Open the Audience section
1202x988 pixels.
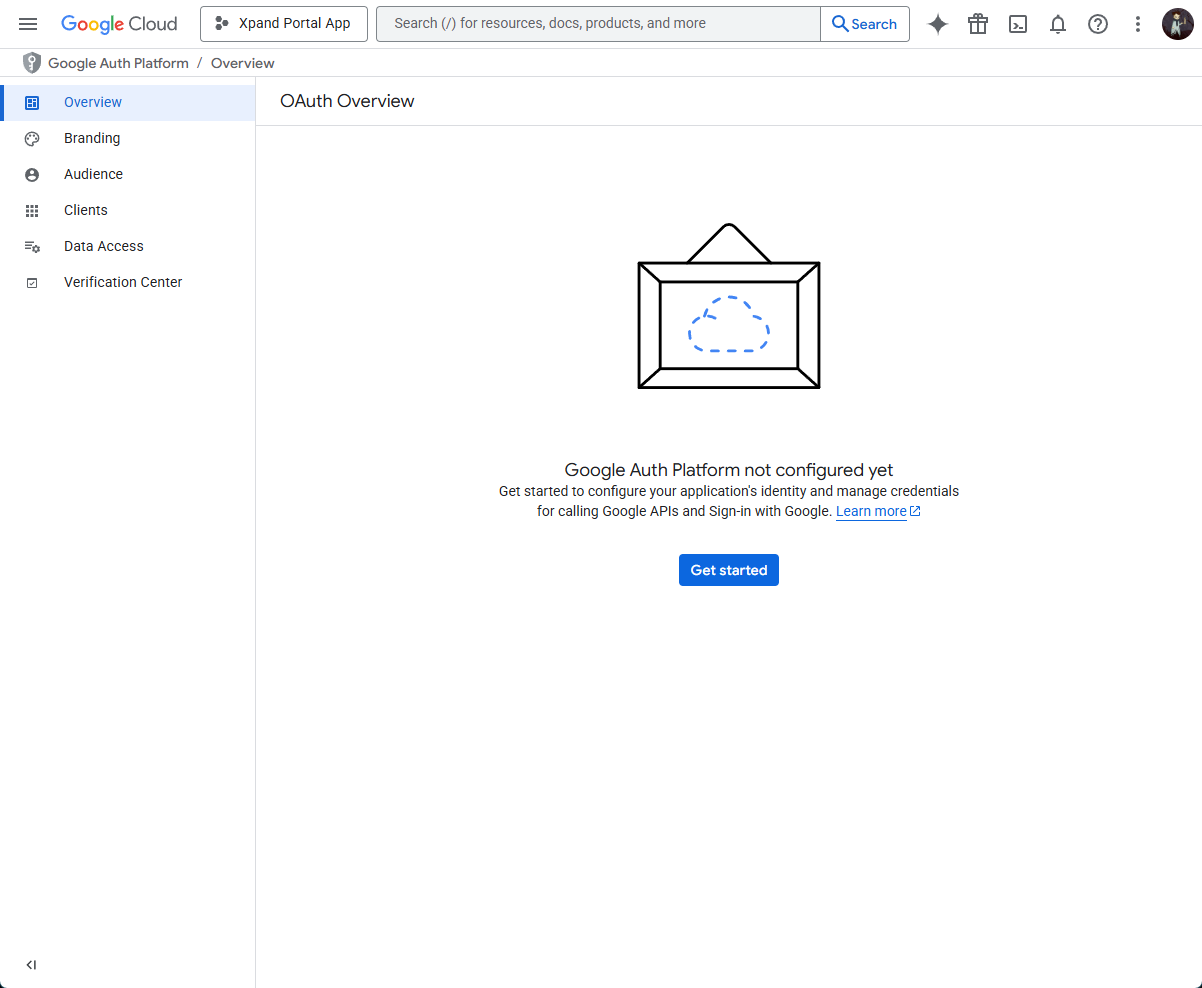[x=93, y=174]
